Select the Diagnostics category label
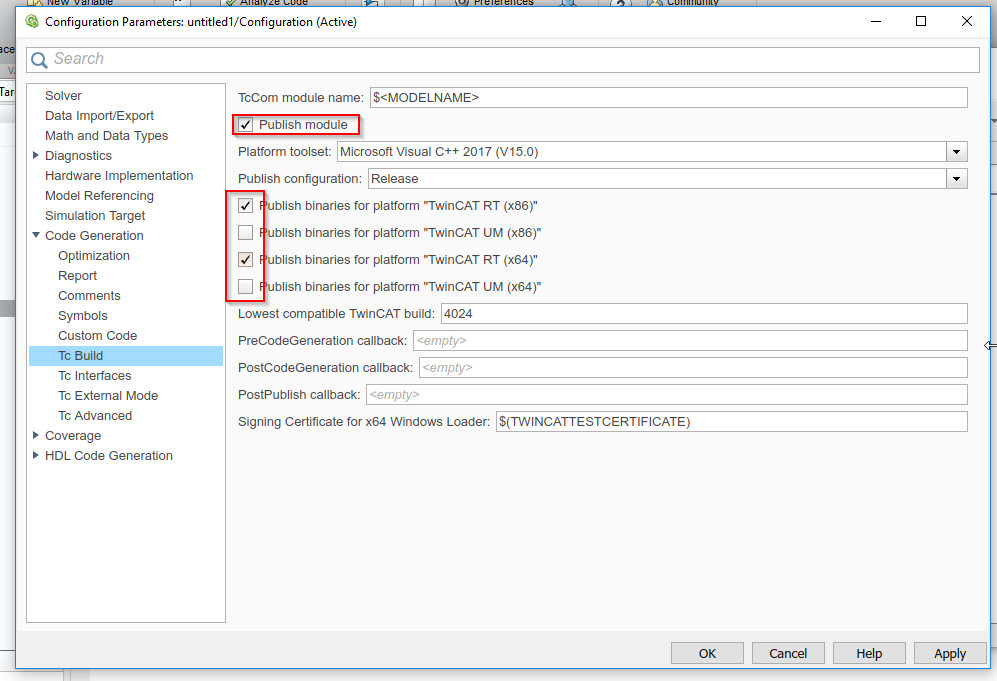997x681 pixels. [78, 156]
